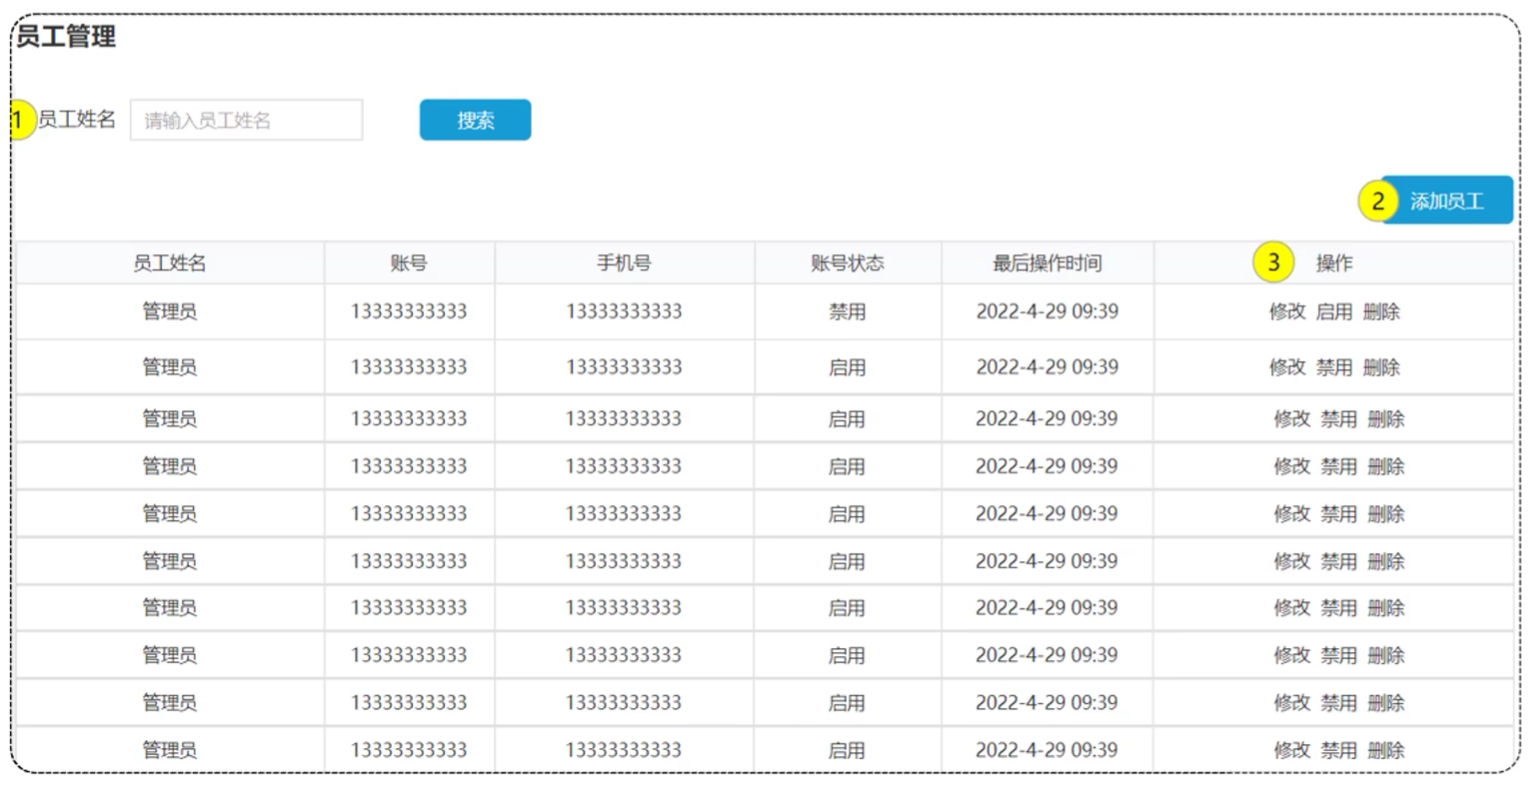Click 修改 in the first table row

pyautogui.click(x=1287, y=312)
